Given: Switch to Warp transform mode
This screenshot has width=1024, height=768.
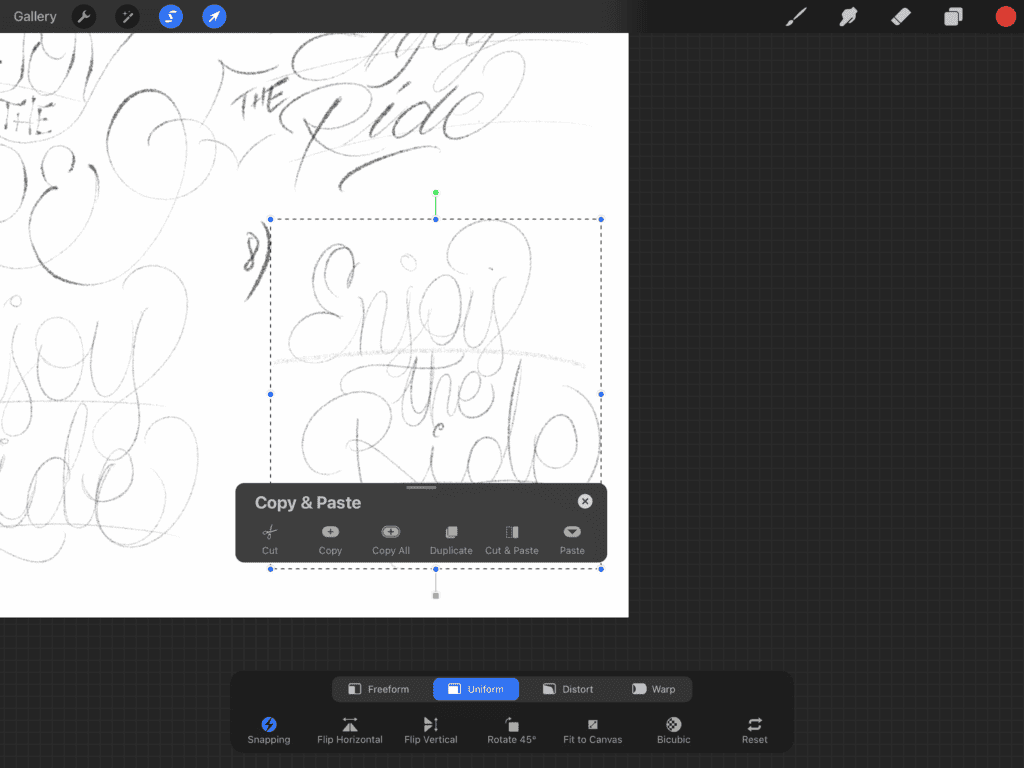Looking at the screenshot, I should coord(655,689).
